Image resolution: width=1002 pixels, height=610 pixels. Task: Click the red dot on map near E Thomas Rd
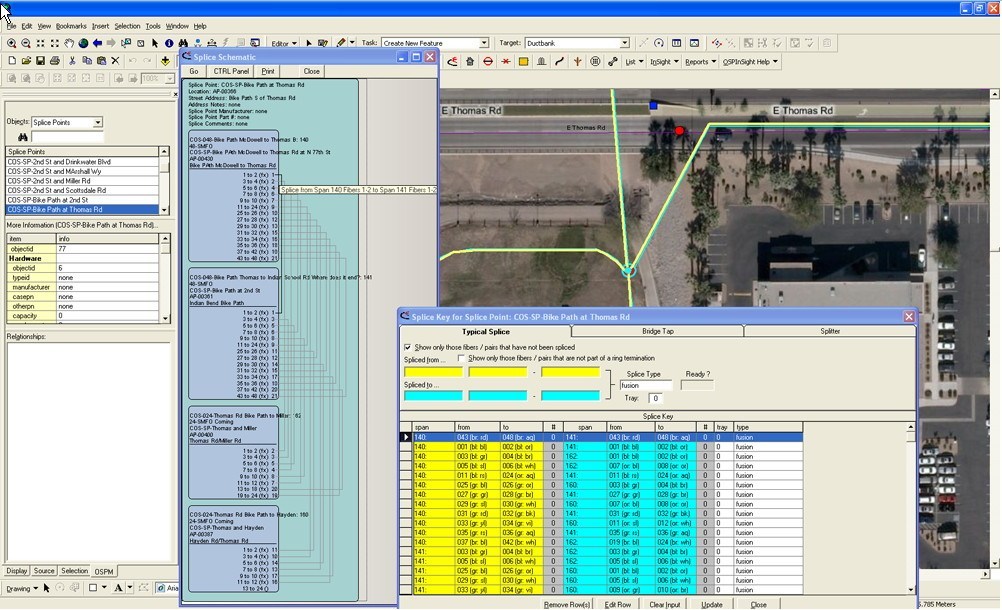pos(679,131)
